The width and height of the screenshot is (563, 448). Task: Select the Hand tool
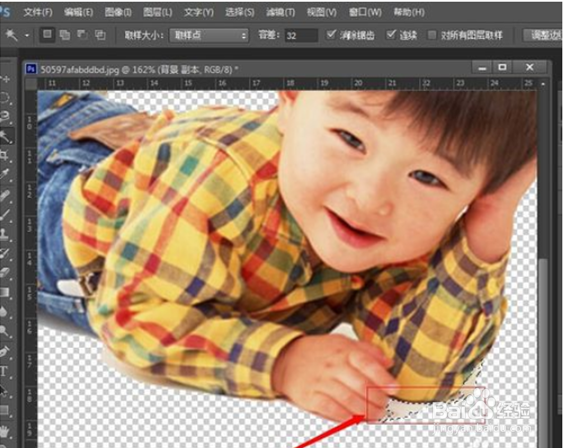5,430
